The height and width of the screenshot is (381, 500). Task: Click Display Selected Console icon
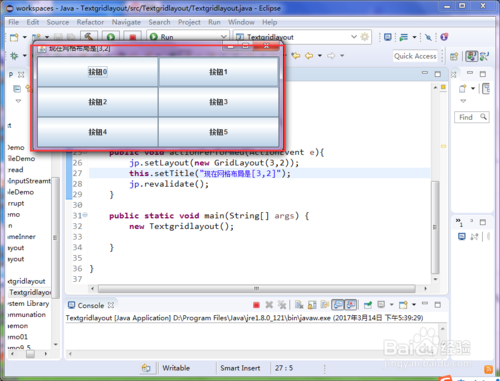(x=381, y=305)
